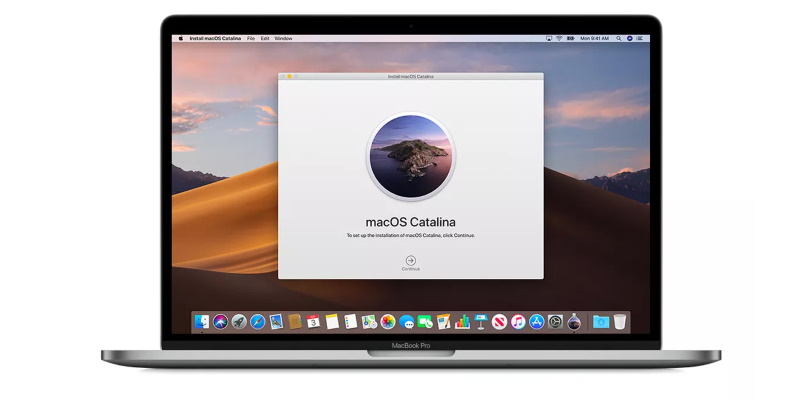Screen dimensions: 800x400
Task: Open iTunes music note icon in the Dock
Action: [x=518, y=322]
